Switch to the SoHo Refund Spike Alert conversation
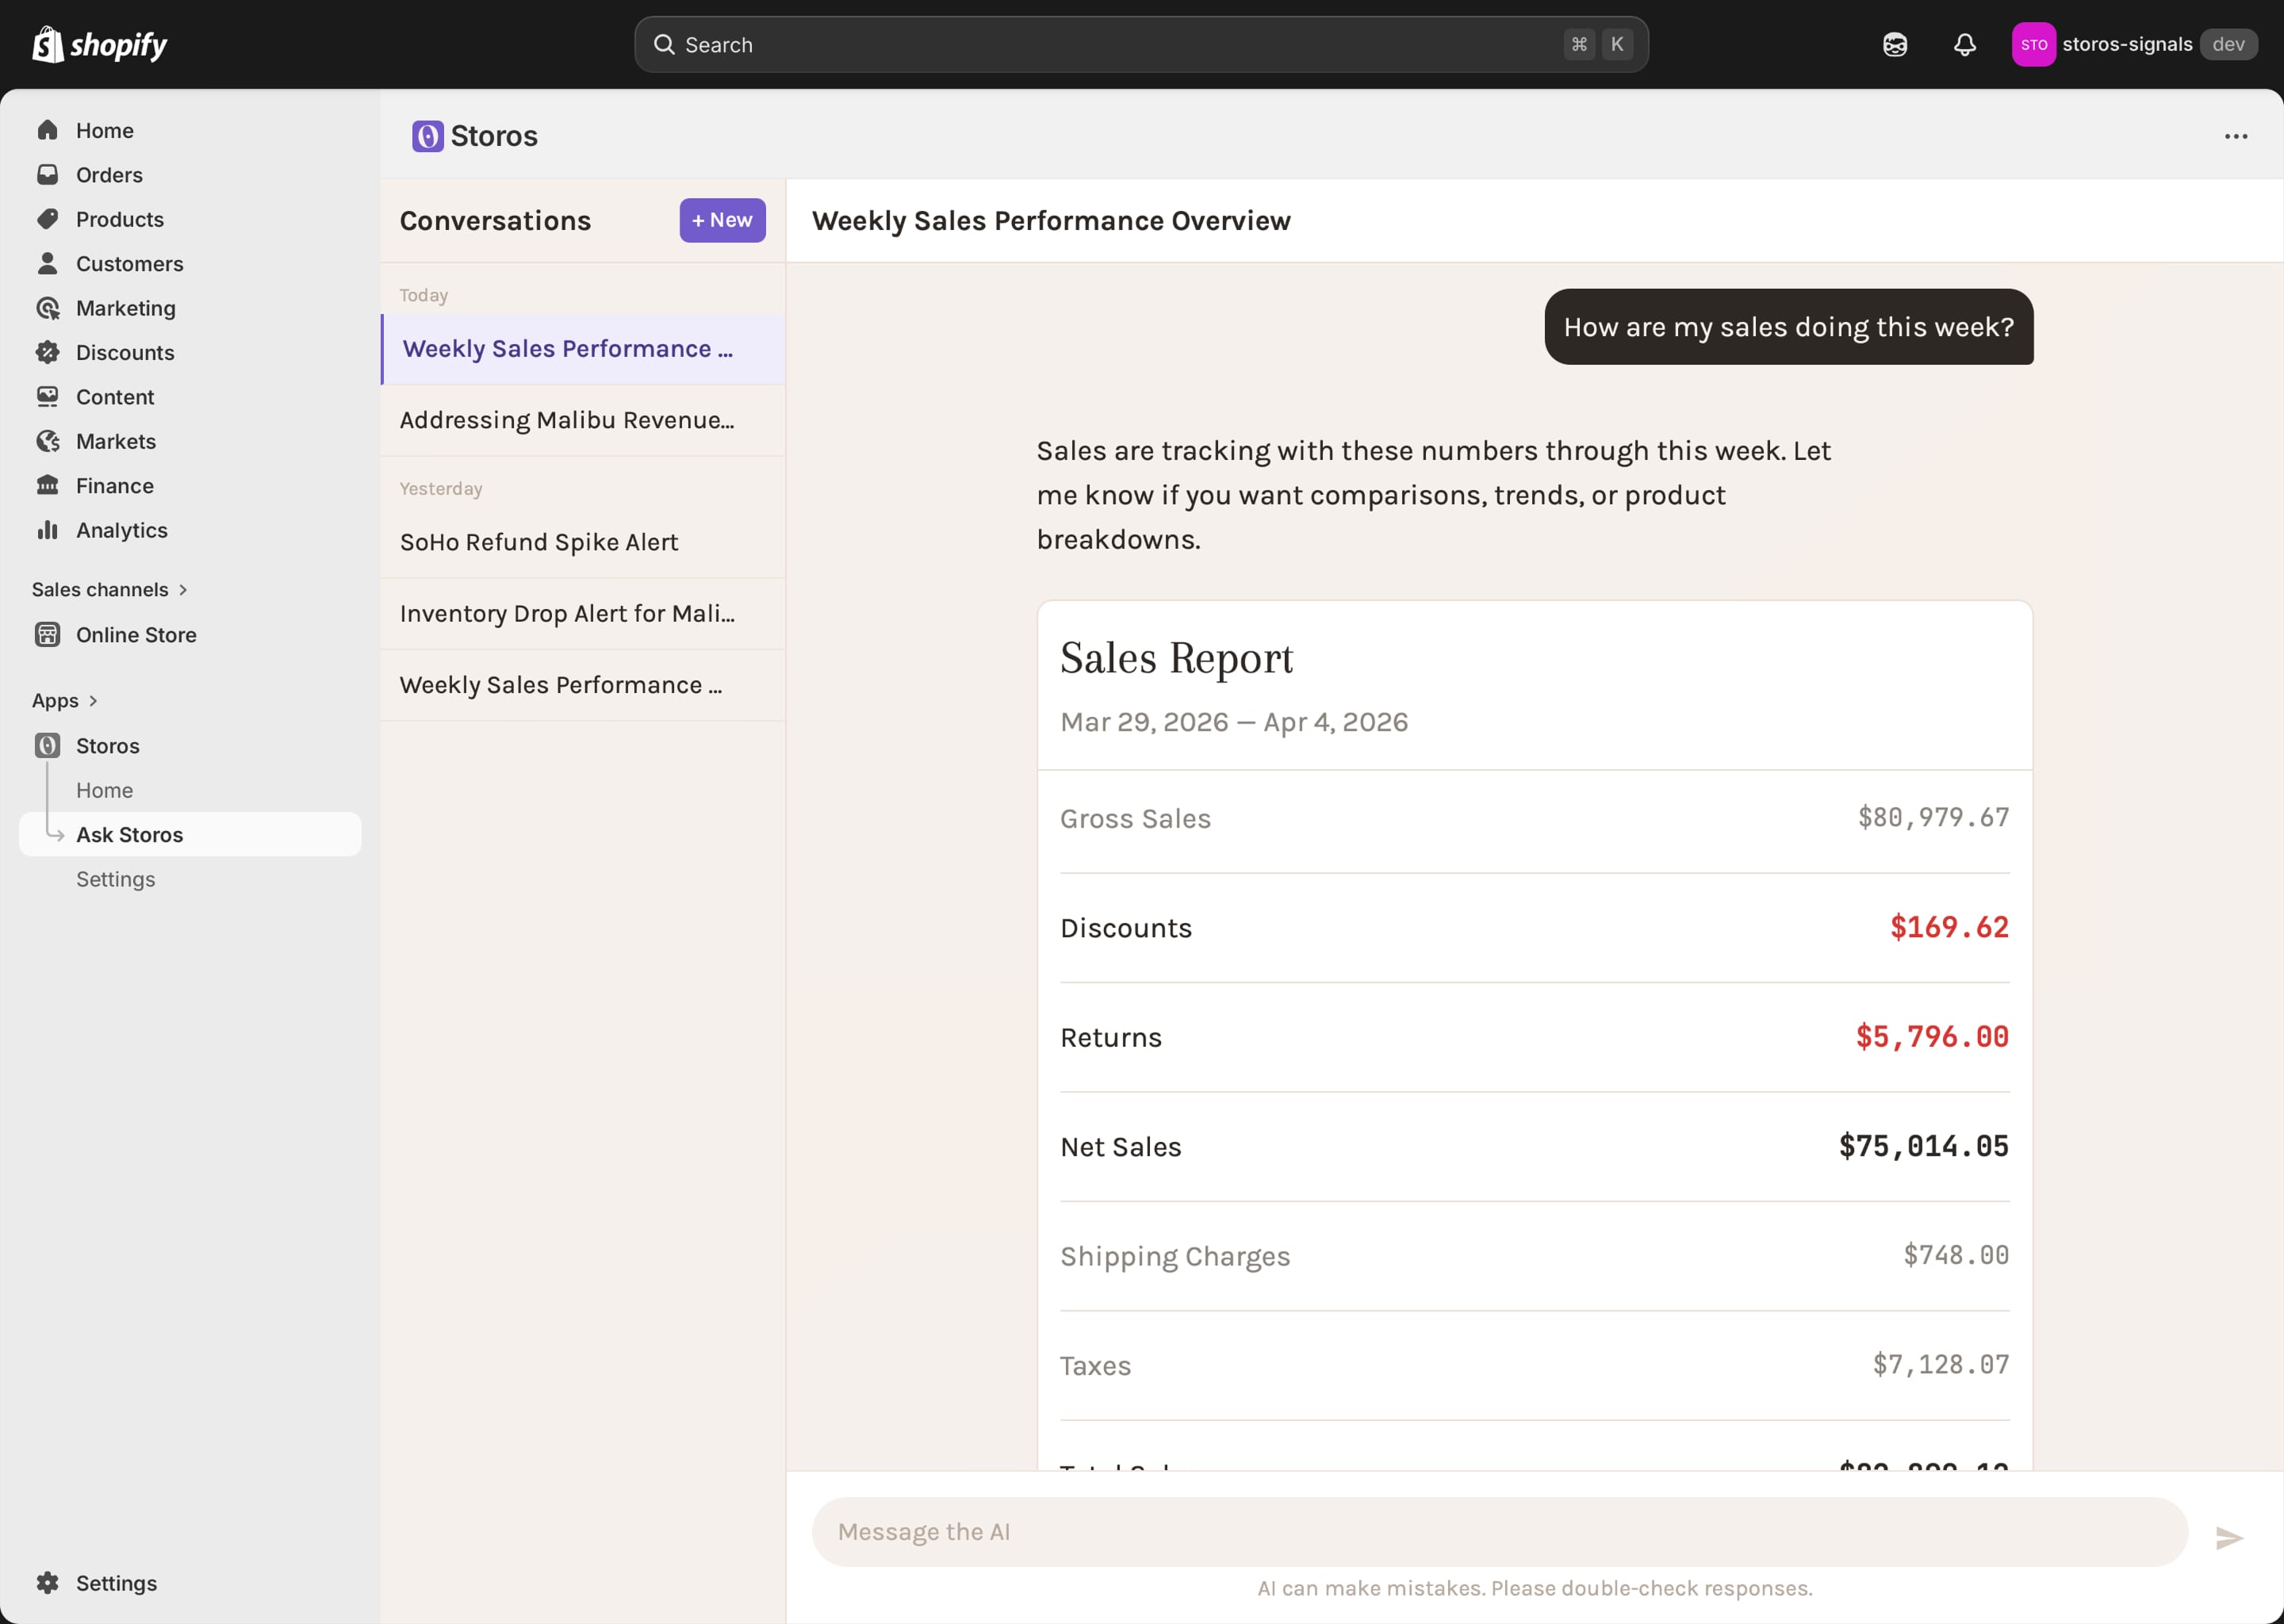Image resolution: width=2284 pixels, height=1624 pixels. click(538, 541)
